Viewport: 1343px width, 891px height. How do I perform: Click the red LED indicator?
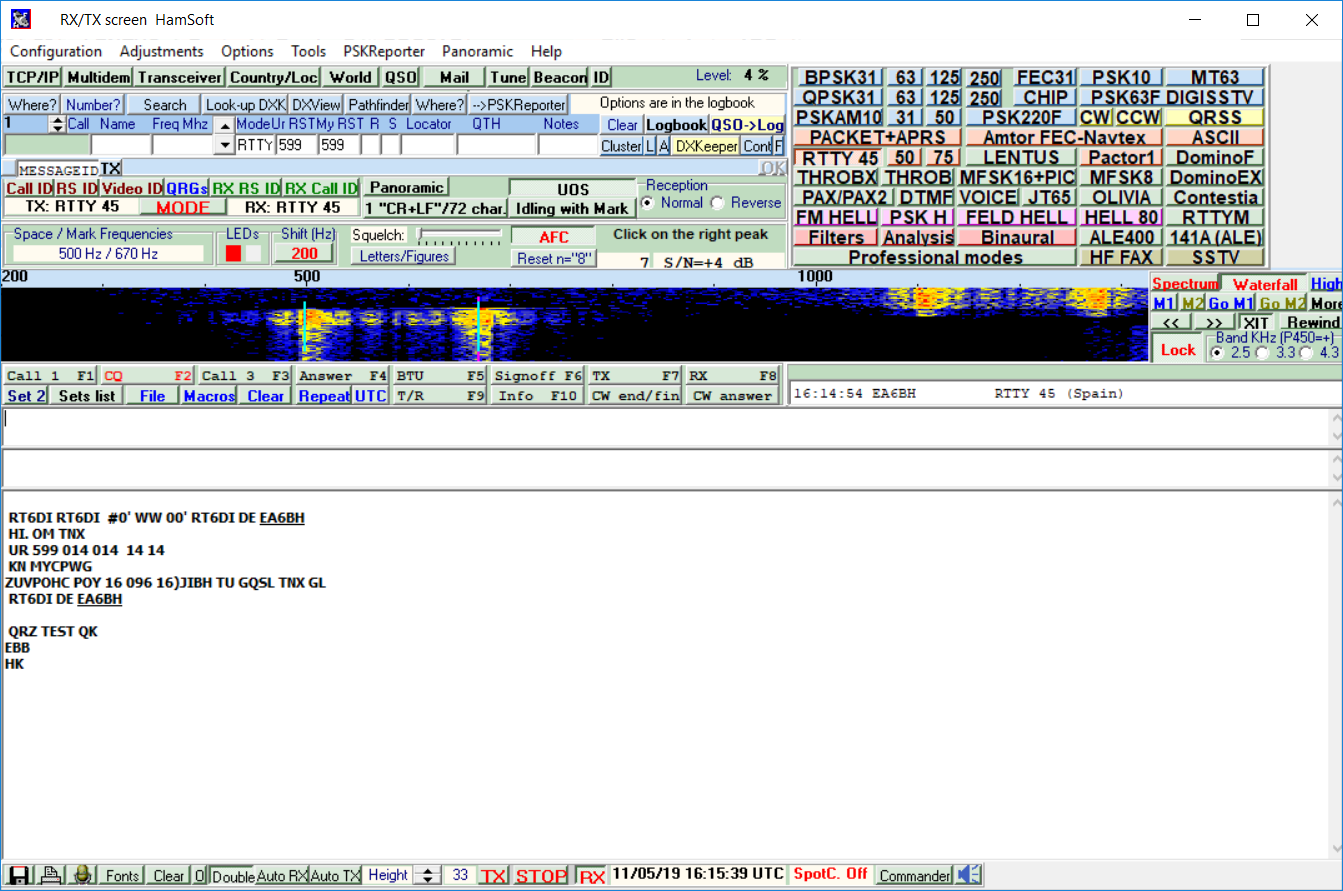click(234, 253)
